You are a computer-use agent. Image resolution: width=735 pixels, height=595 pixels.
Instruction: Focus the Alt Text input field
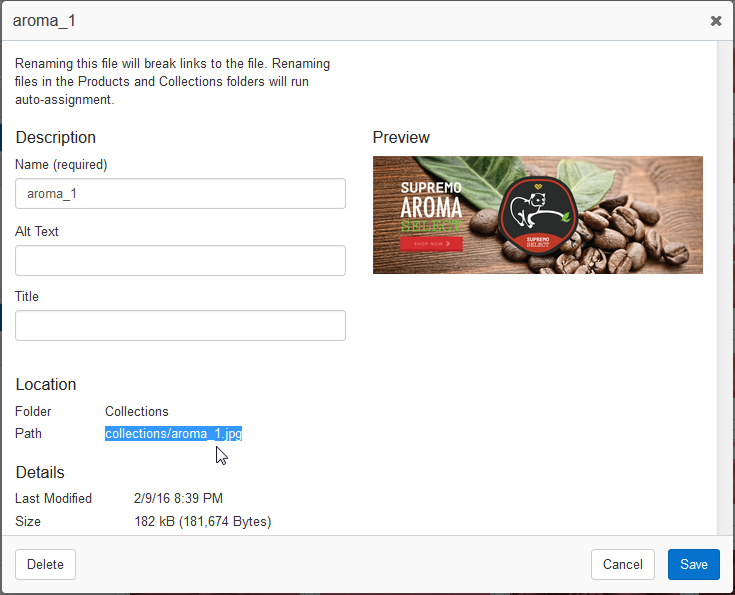tap(180, 260)
